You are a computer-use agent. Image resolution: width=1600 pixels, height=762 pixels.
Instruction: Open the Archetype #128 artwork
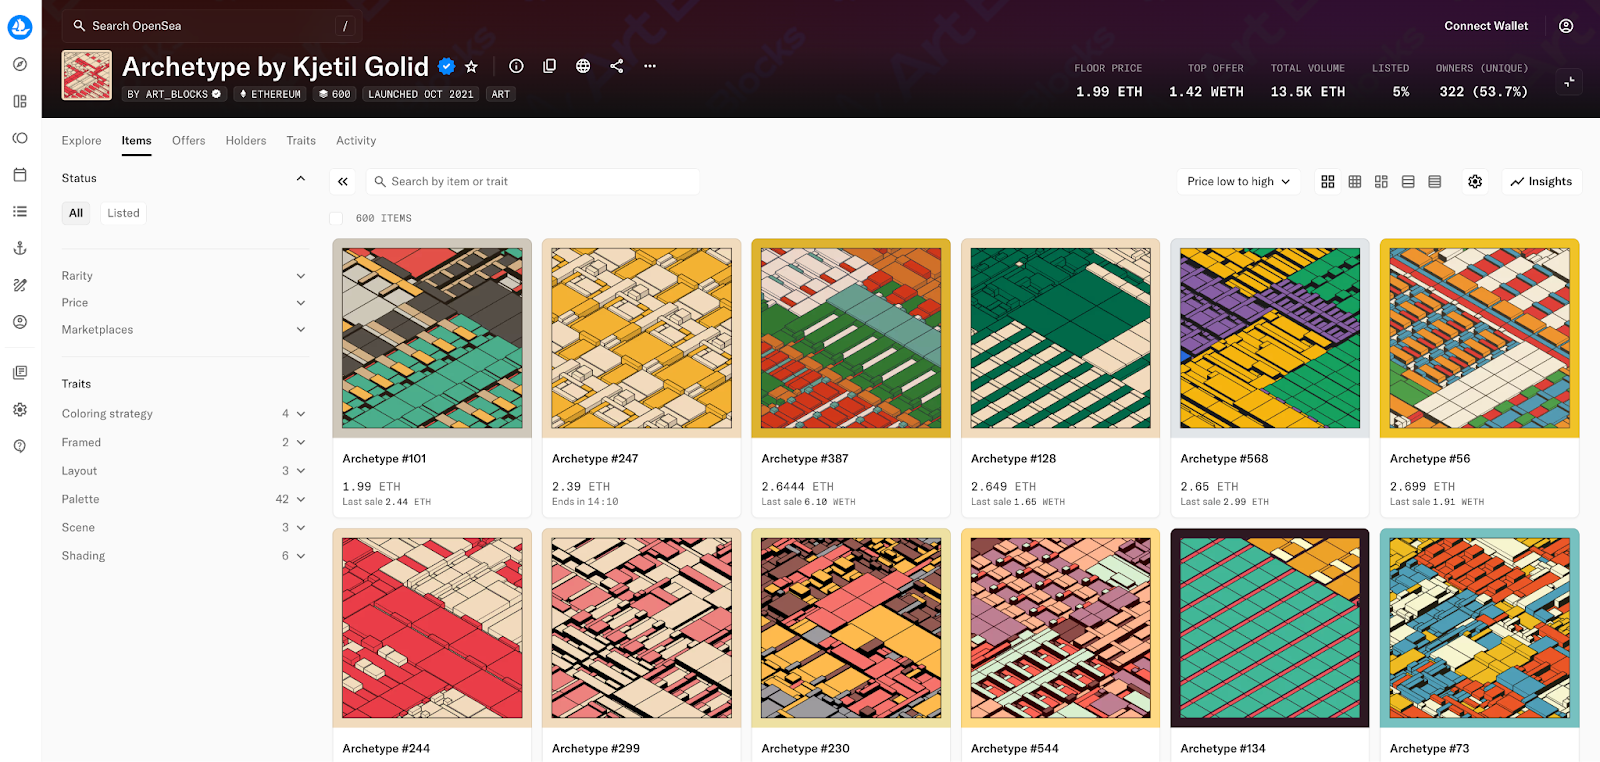click(1060, 338)
